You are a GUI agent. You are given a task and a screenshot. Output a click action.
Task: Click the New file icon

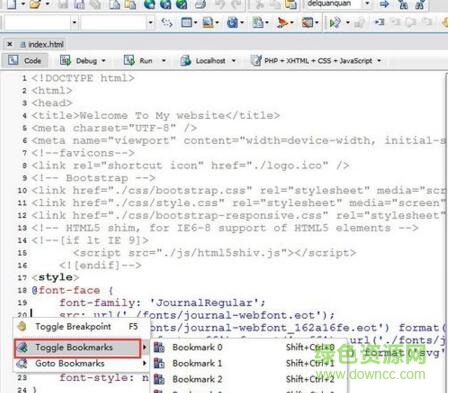[11, 4]
